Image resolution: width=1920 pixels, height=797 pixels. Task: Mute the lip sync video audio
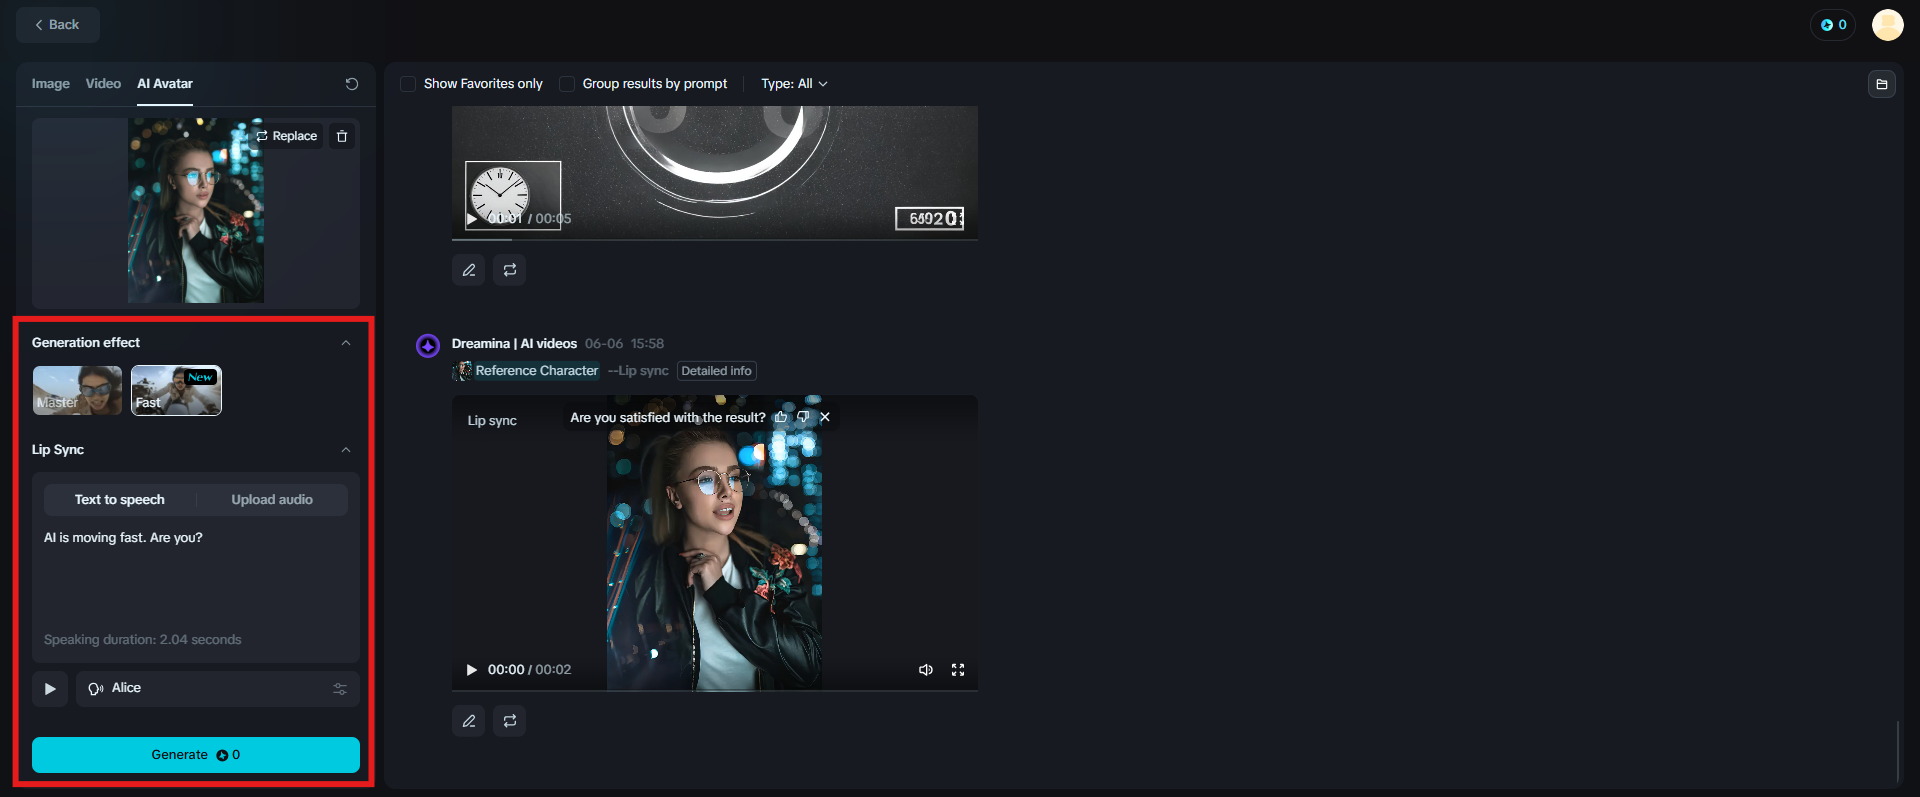pyautogui.click(x=926, y=670)
